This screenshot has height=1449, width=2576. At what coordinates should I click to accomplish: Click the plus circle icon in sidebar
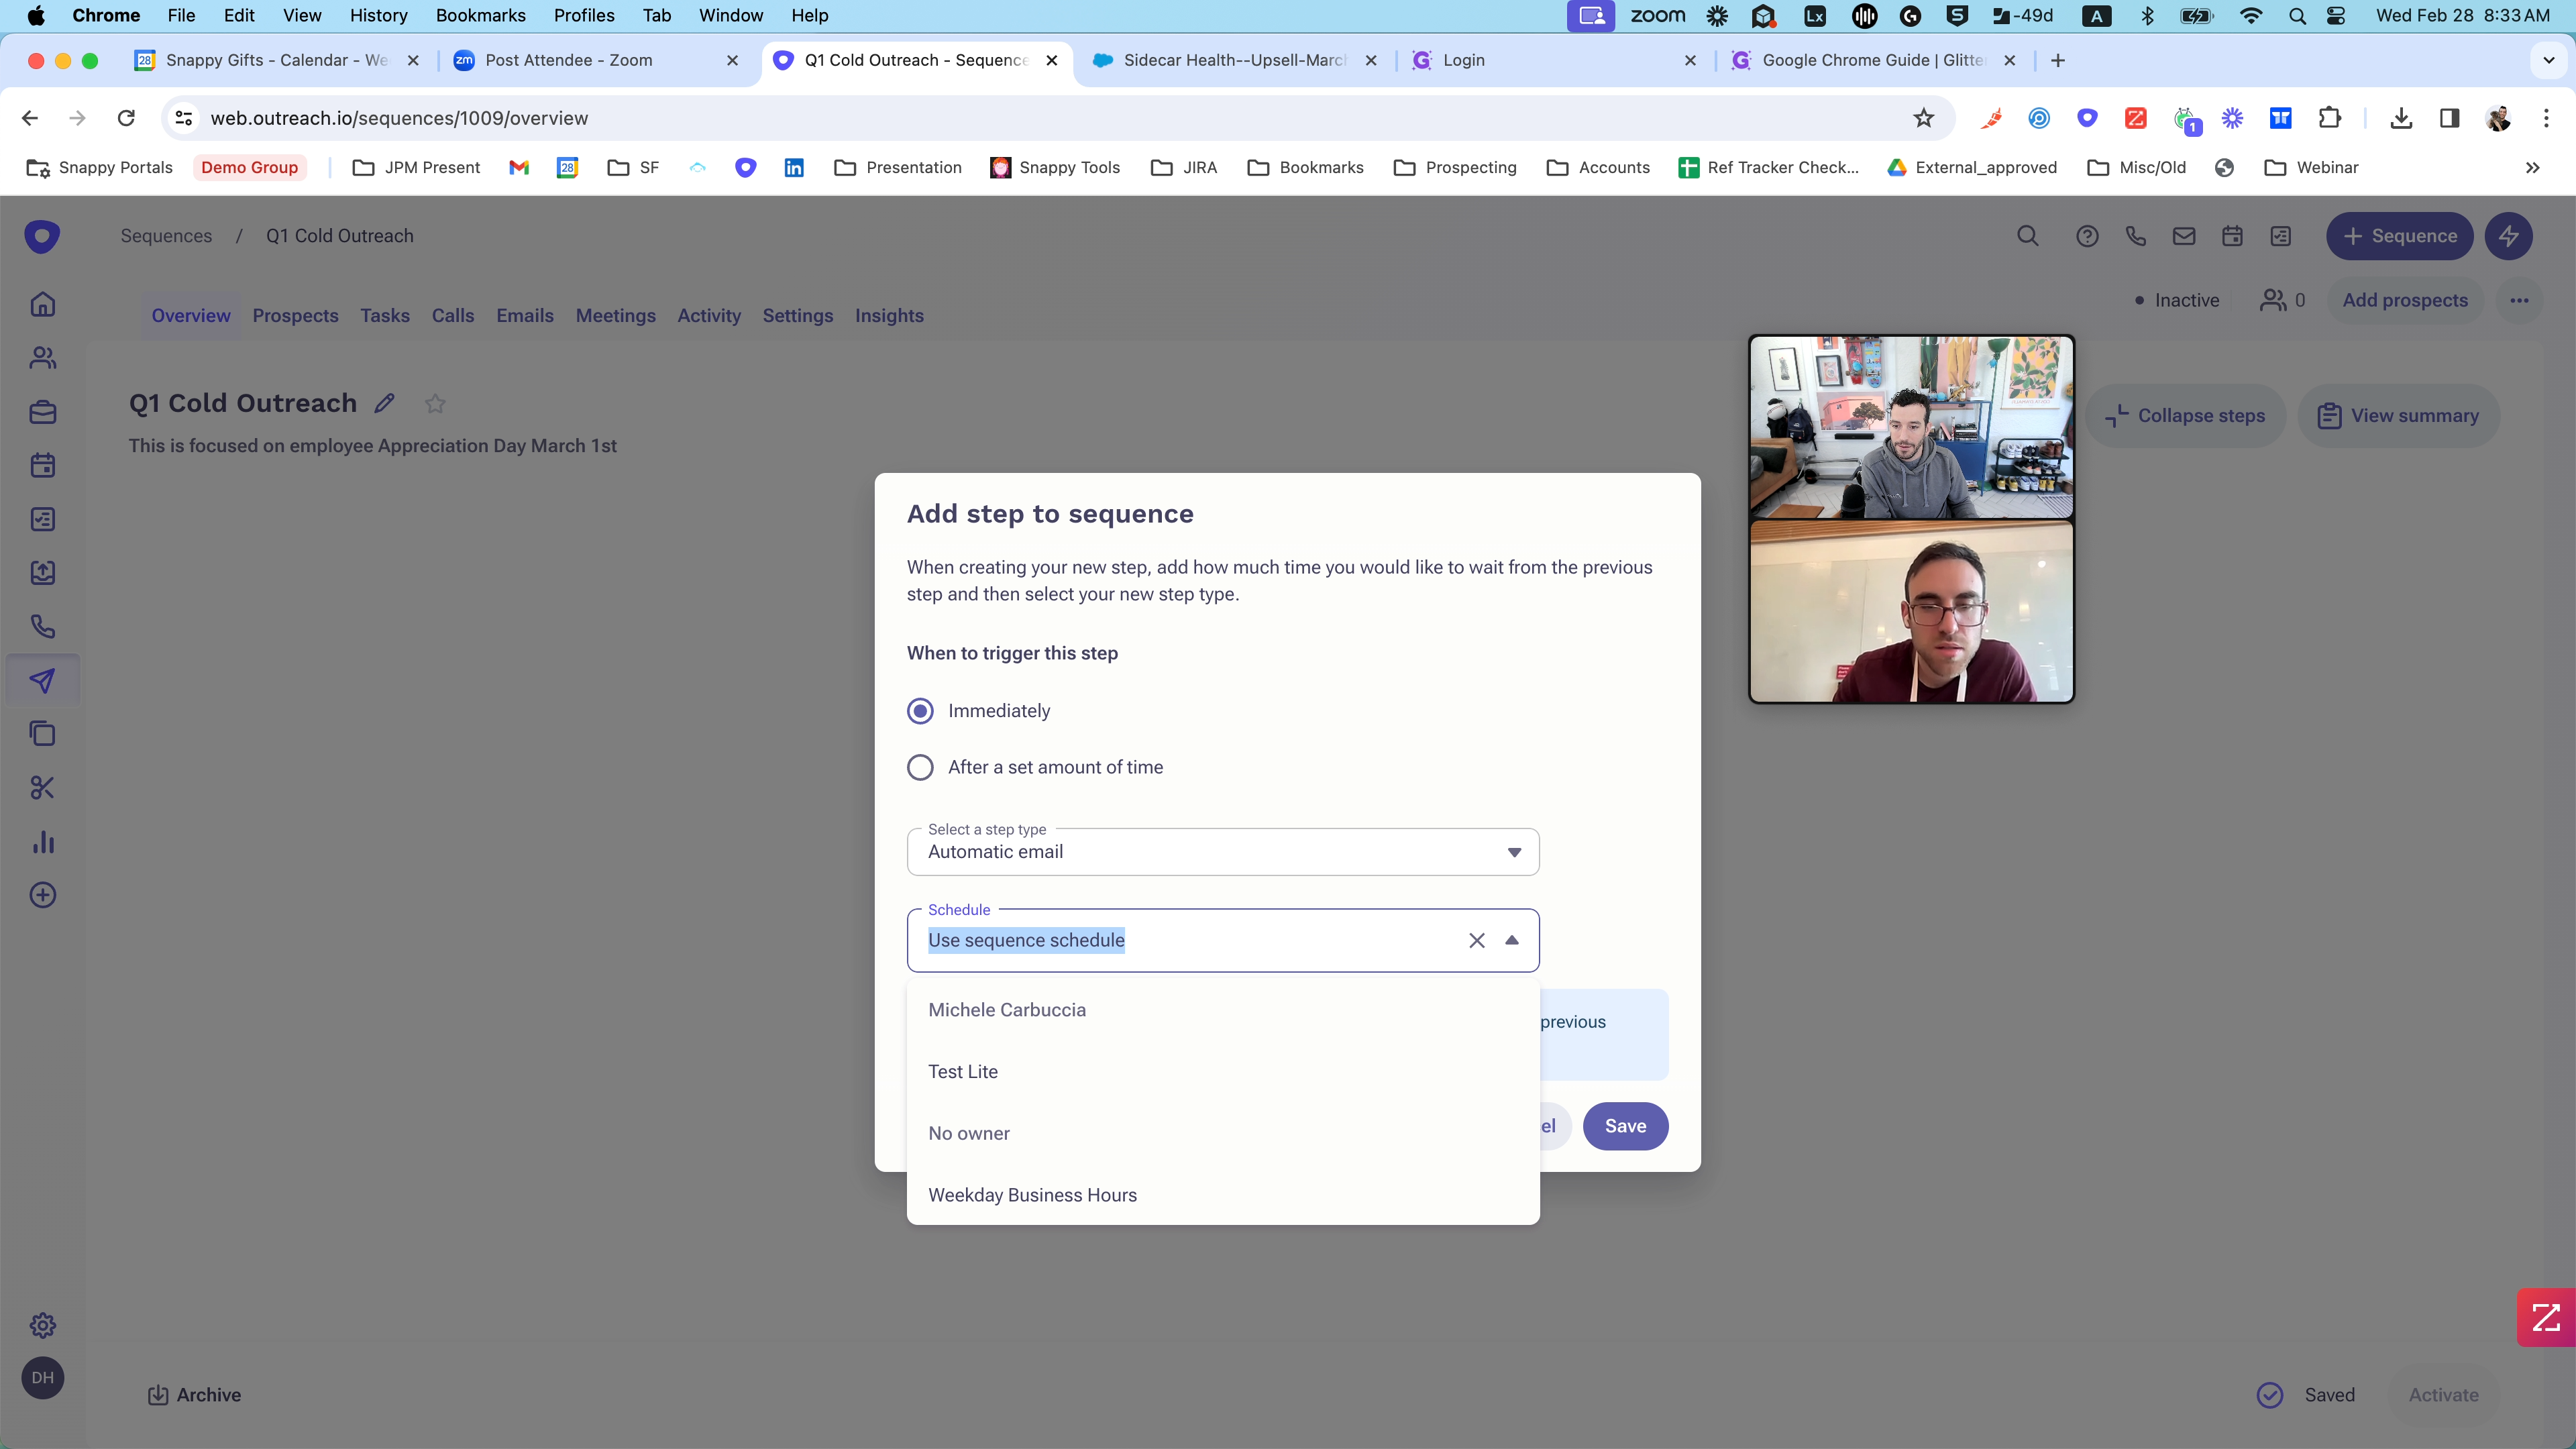[42, 895]
